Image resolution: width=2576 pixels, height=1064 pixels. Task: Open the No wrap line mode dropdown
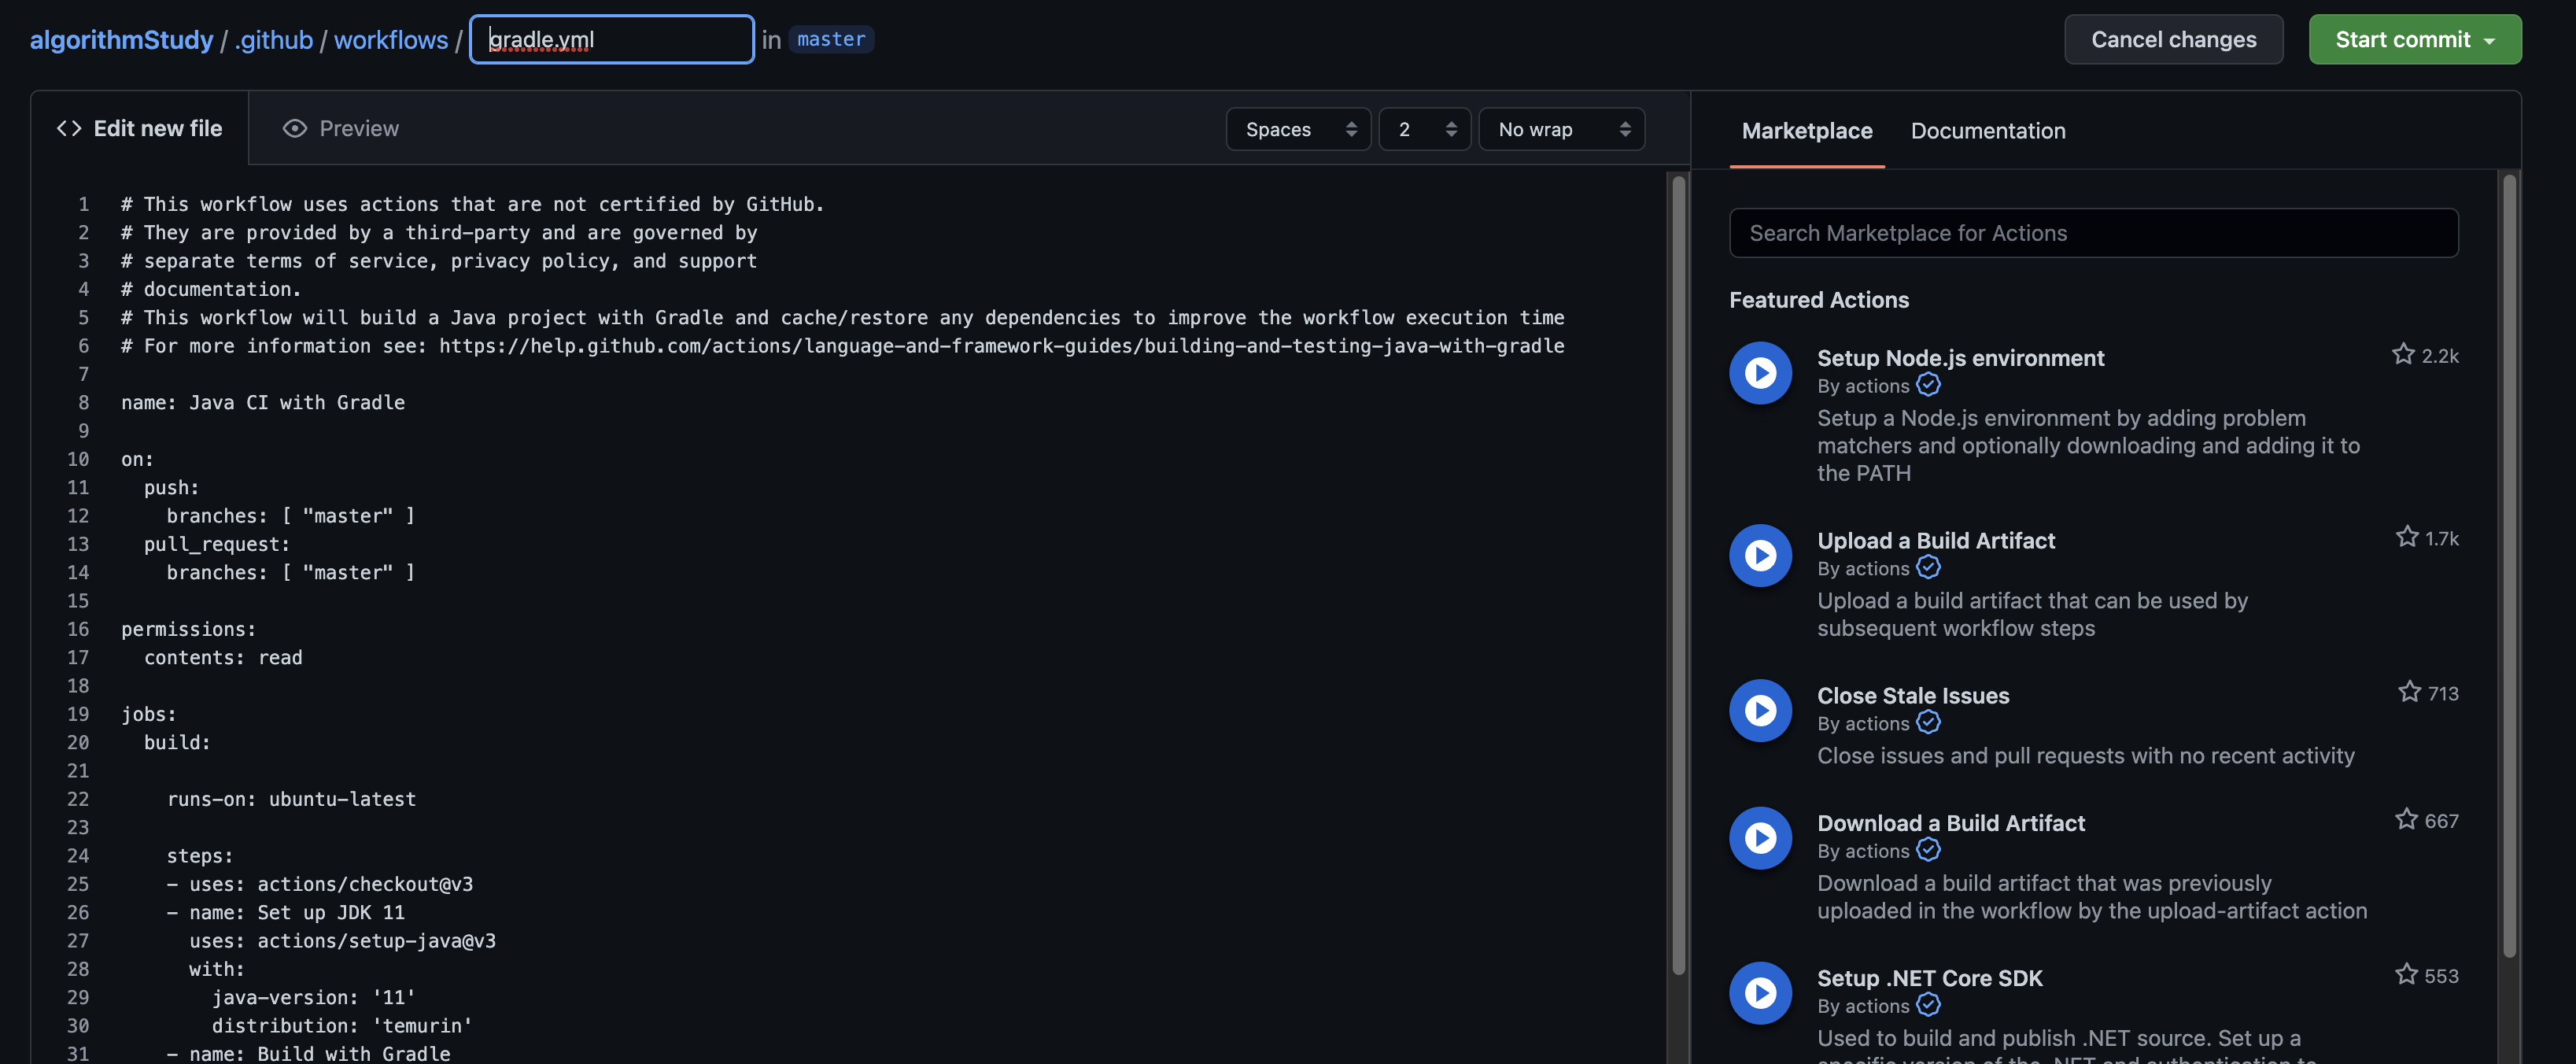pyautogui.click(x=1561, y=129)
